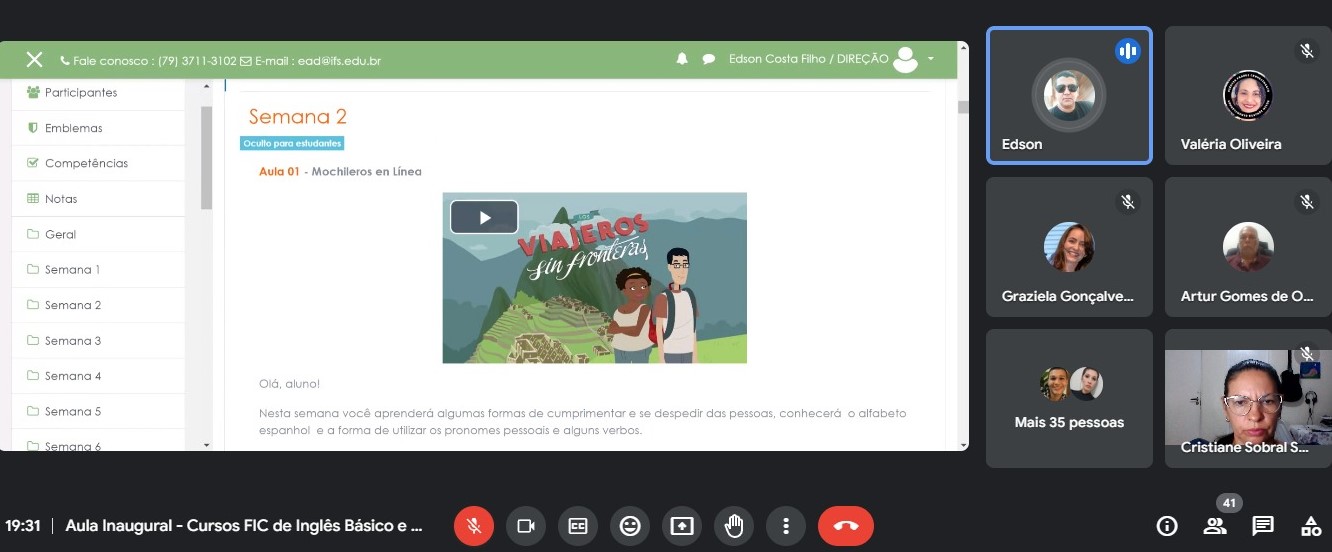Click the Viajeros sin fronteras video thumbnail
The image size is (1332, 552).
pyautogui.click(x=594, y=277)
